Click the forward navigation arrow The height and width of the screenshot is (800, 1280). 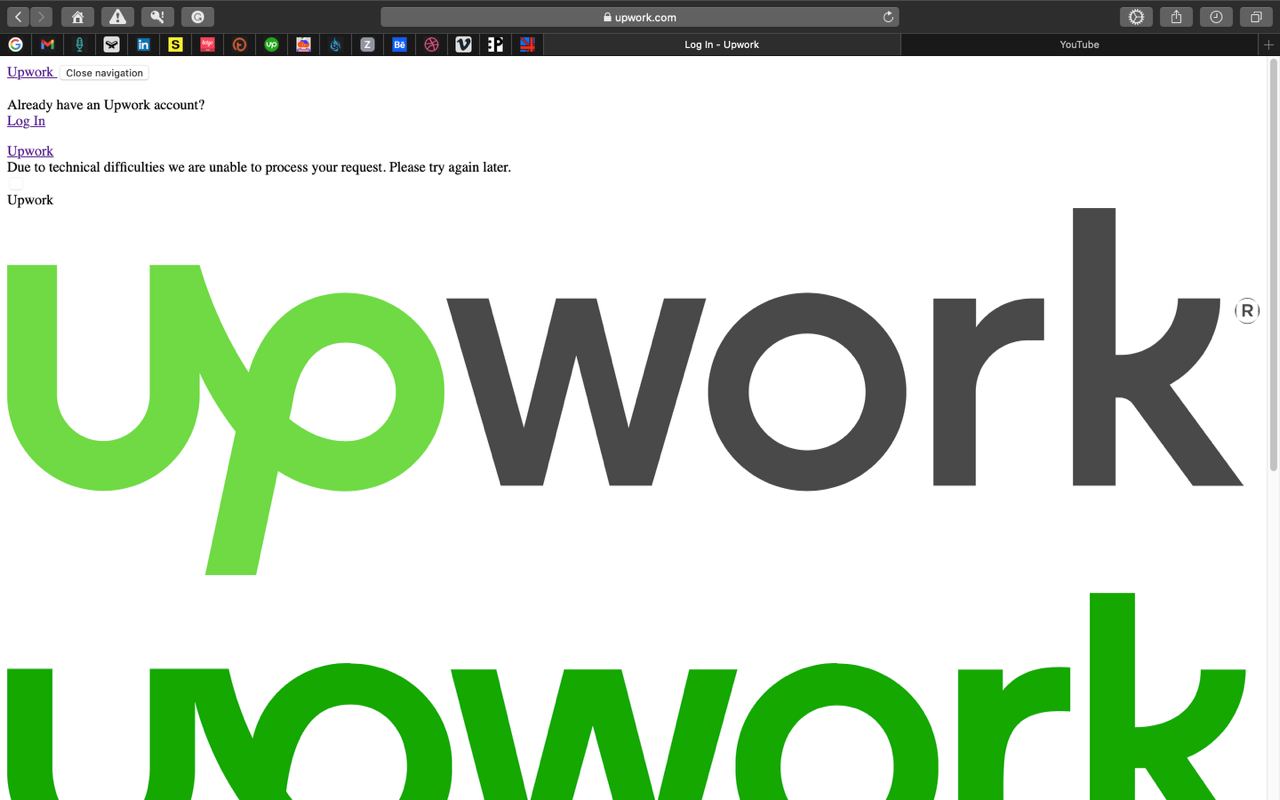pyautogui.click(x=41, y=17)
